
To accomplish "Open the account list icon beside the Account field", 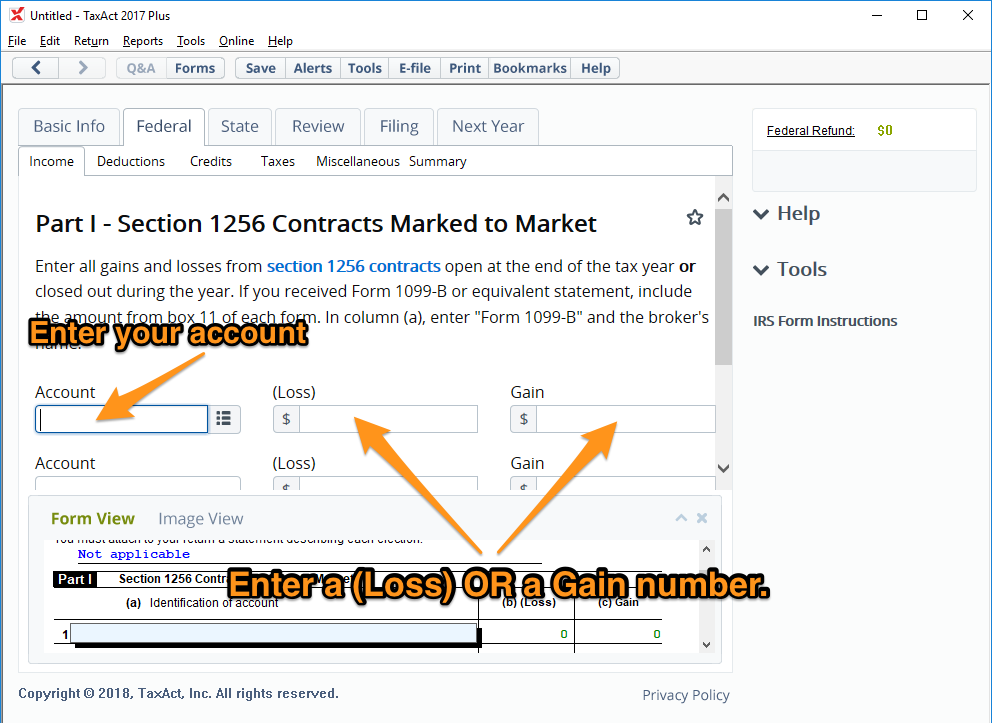I will click(x=224, y=419).
